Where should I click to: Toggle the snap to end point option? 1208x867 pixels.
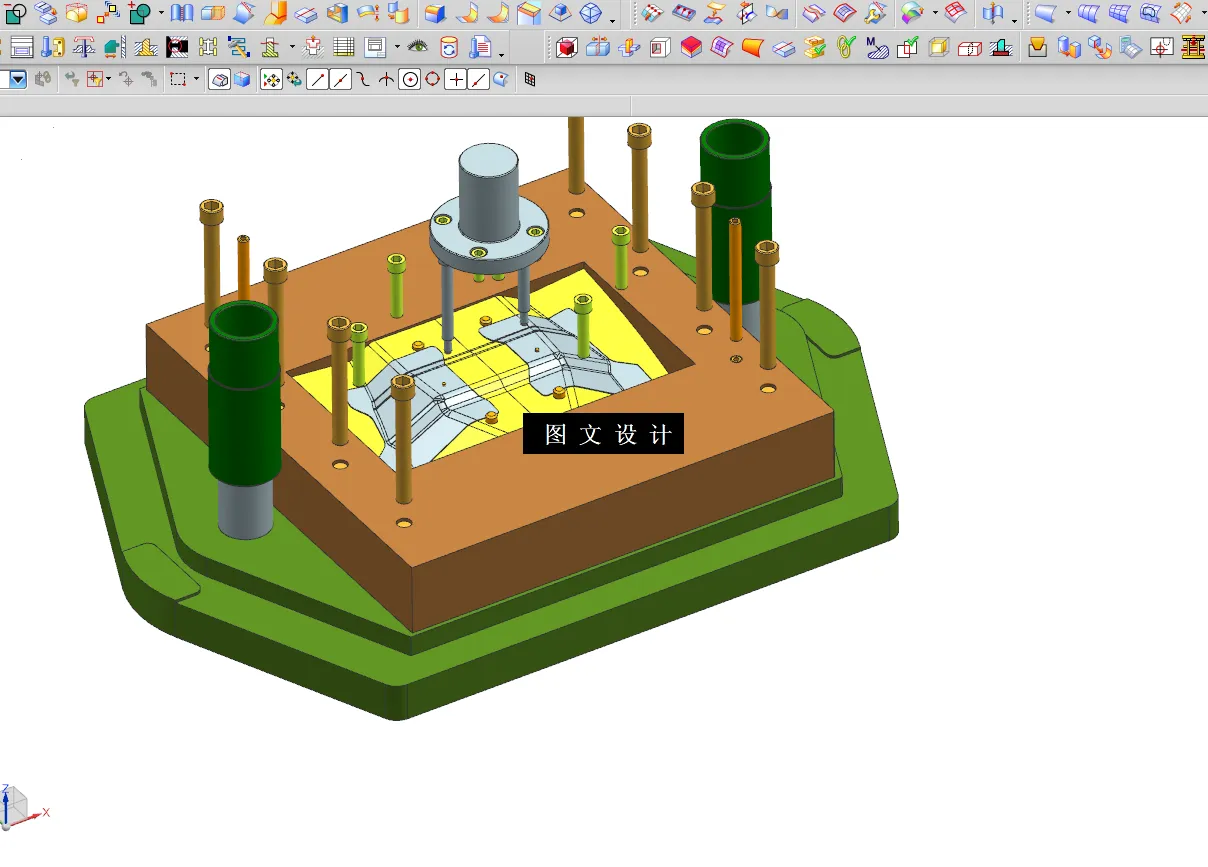(x=318, y=80)
